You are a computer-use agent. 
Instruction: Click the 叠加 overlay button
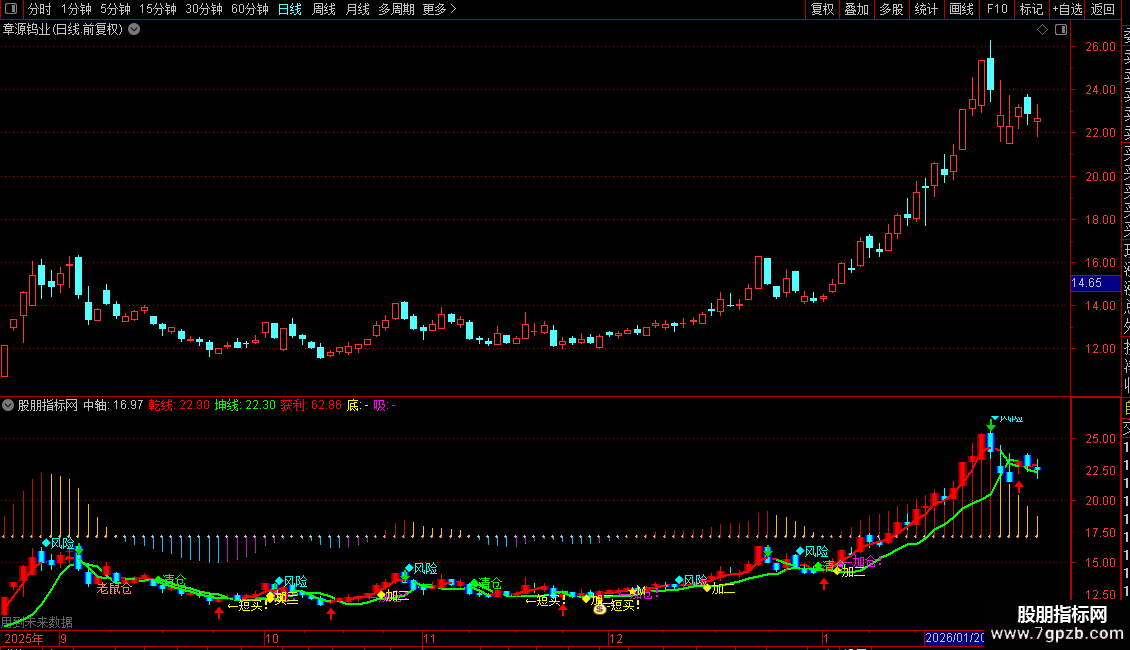click(x=857, y=9)
